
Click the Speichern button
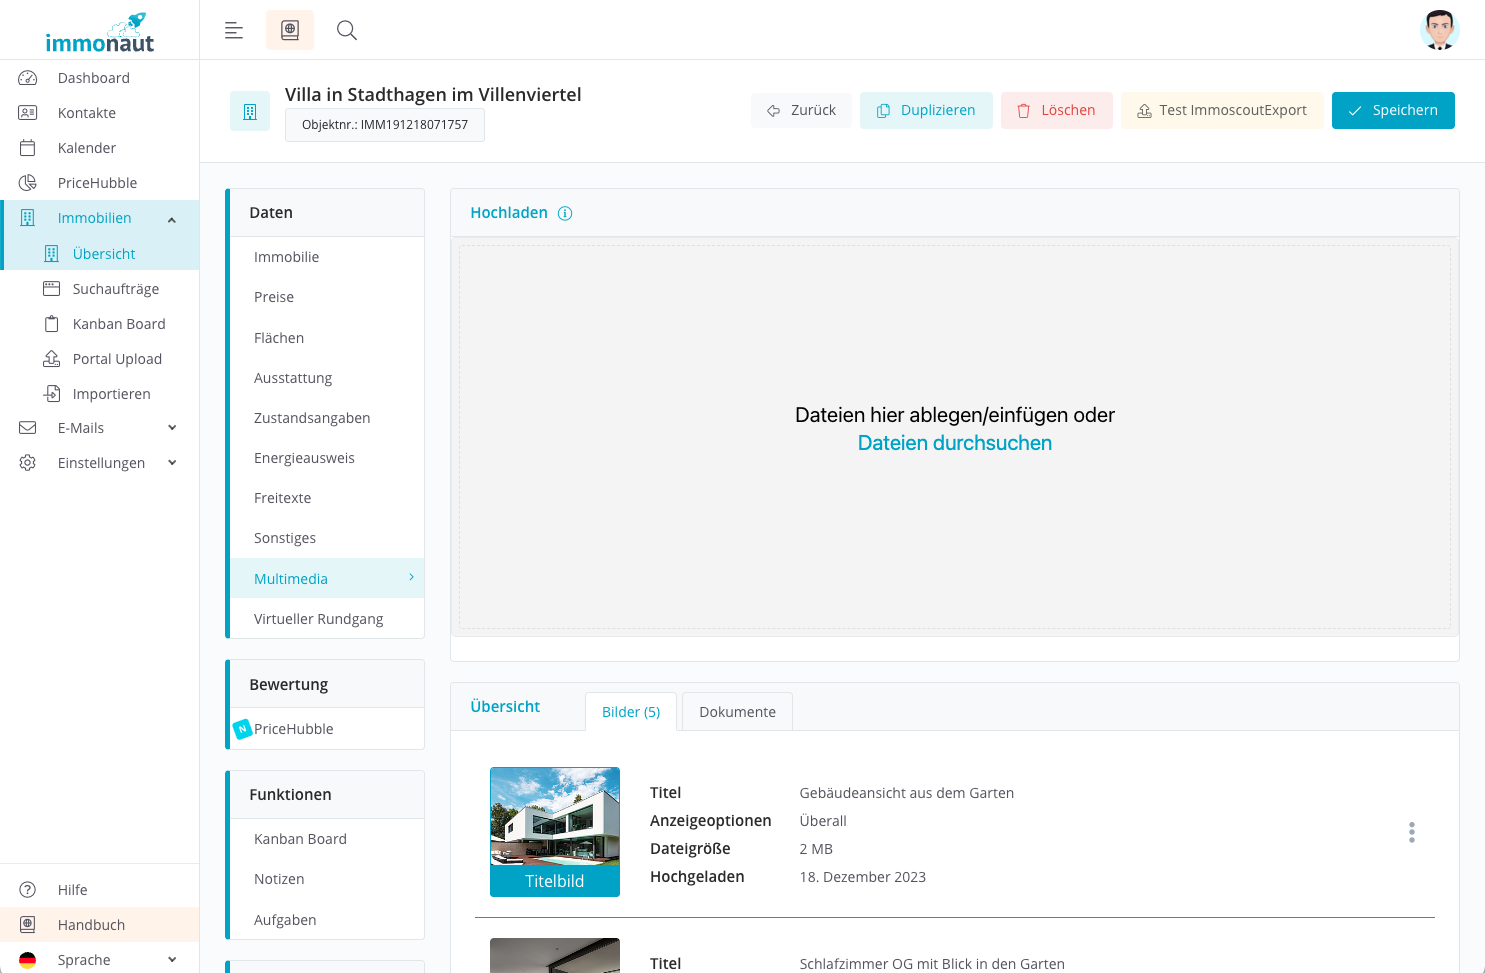(x=1392, y=110)
